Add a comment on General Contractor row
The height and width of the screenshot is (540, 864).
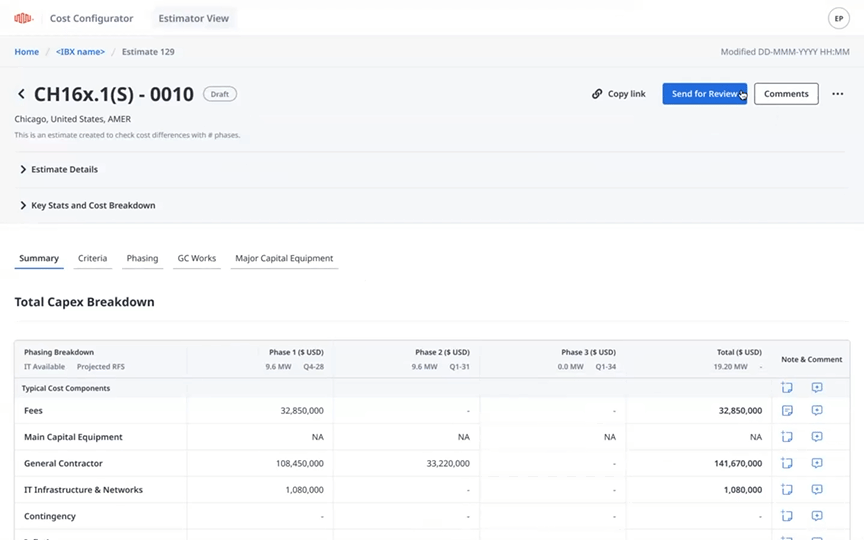(817, 463)
